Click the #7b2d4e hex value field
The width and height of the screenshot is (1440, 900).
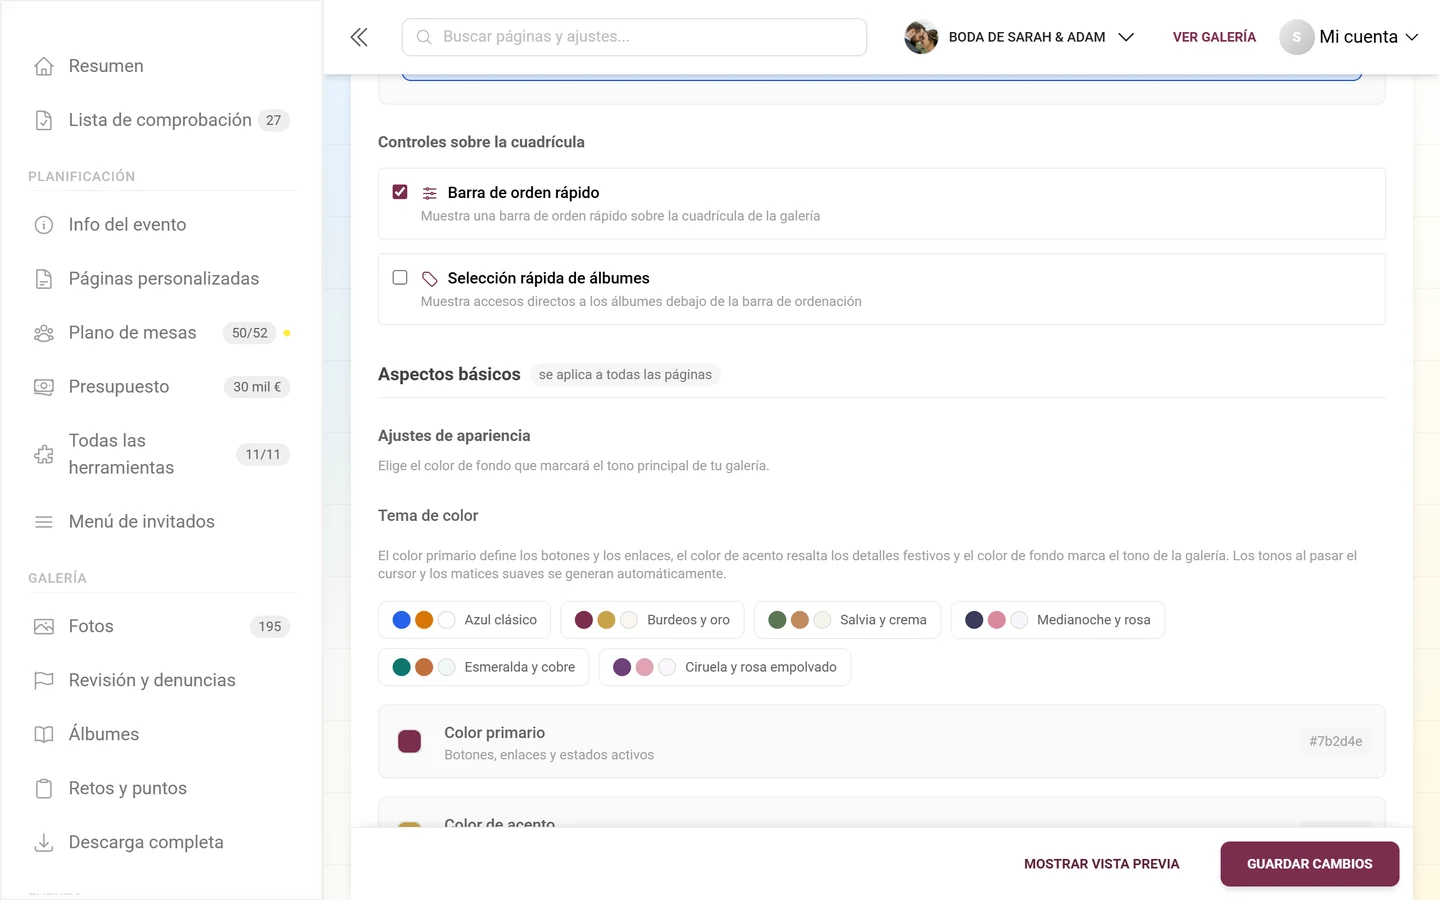tap(1335, 741)
